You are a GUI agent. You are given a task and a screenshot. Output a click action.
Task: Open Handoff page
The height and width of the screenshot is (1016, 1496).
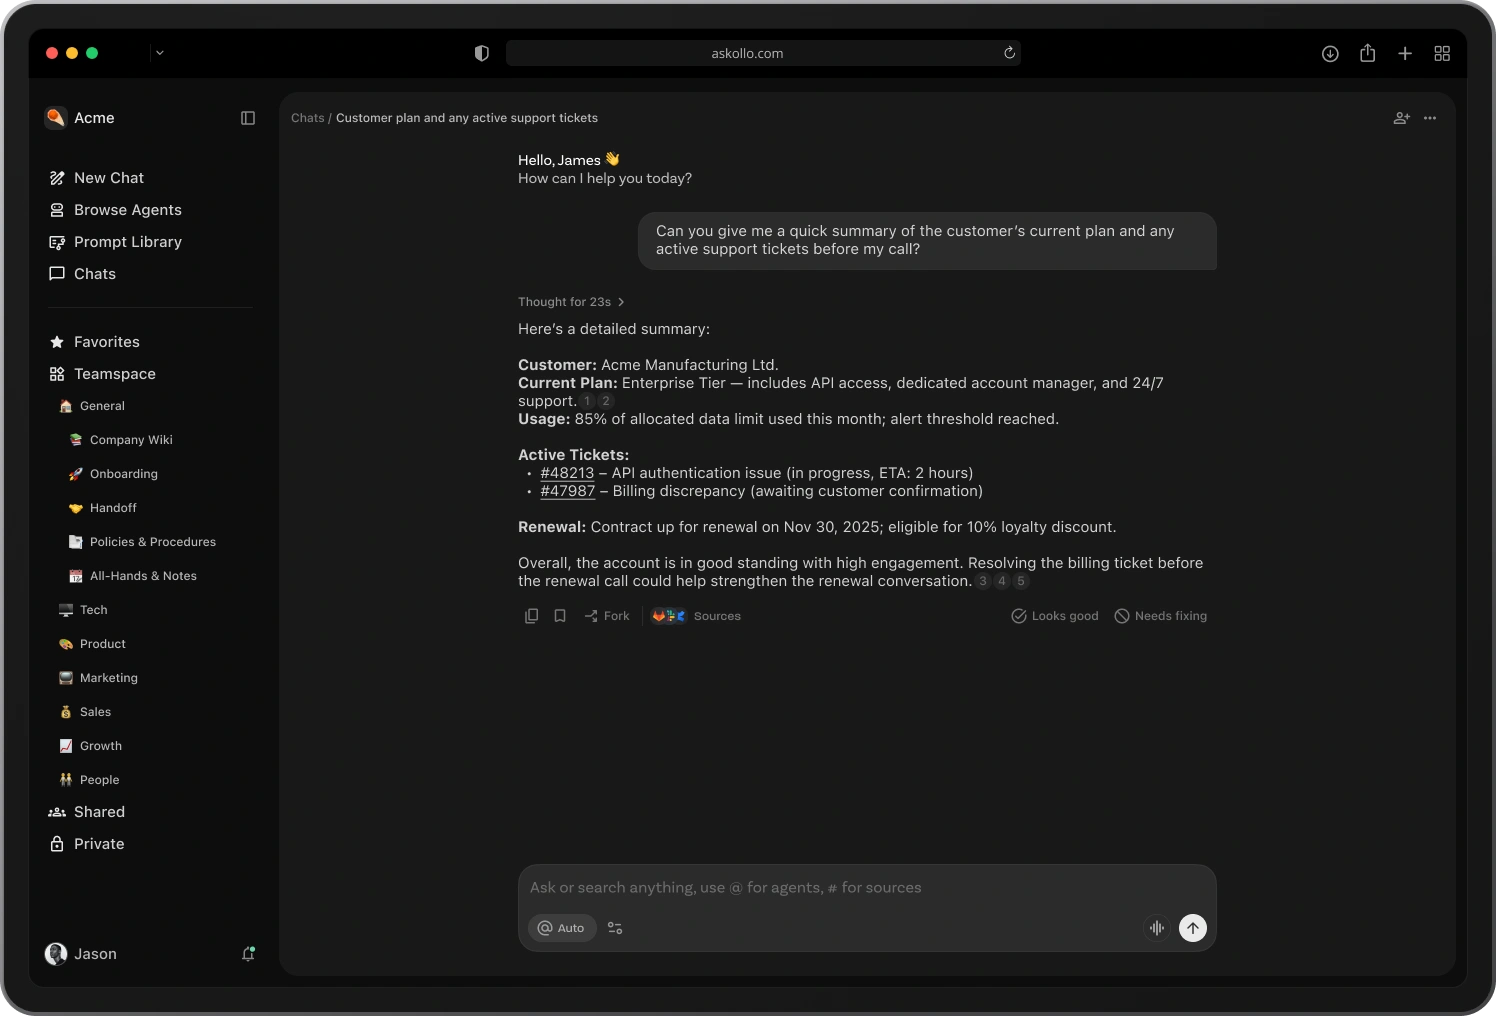click(x=103, y=508)
